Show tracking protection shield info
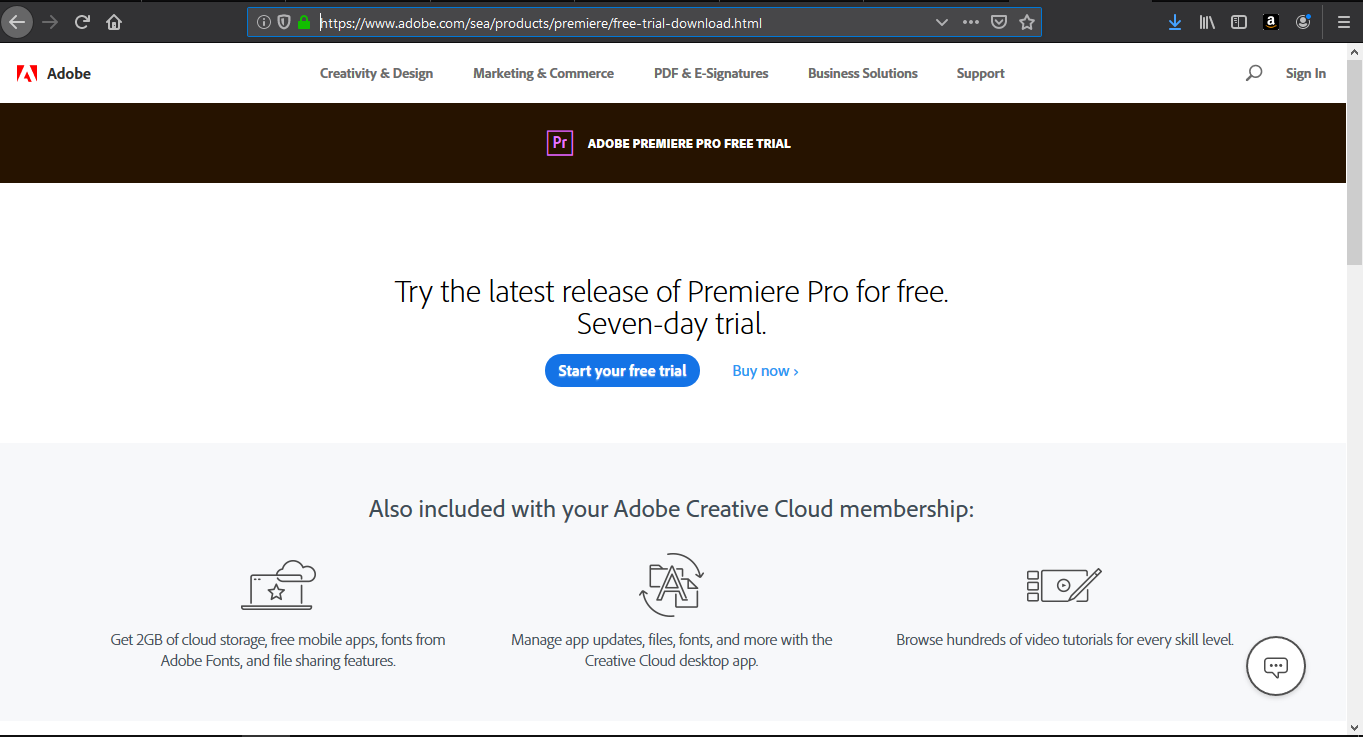This screenshot has width=1363, height=737. [284, 22]
